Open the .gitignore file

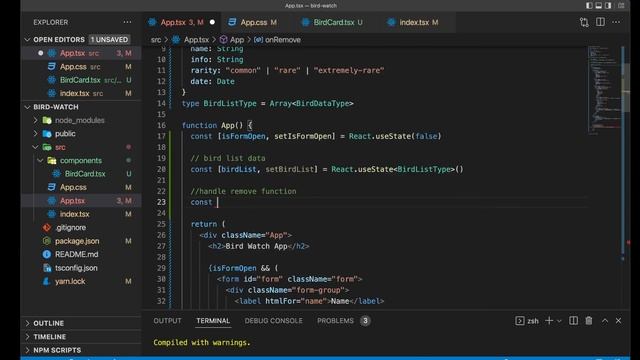coord(81,228)
